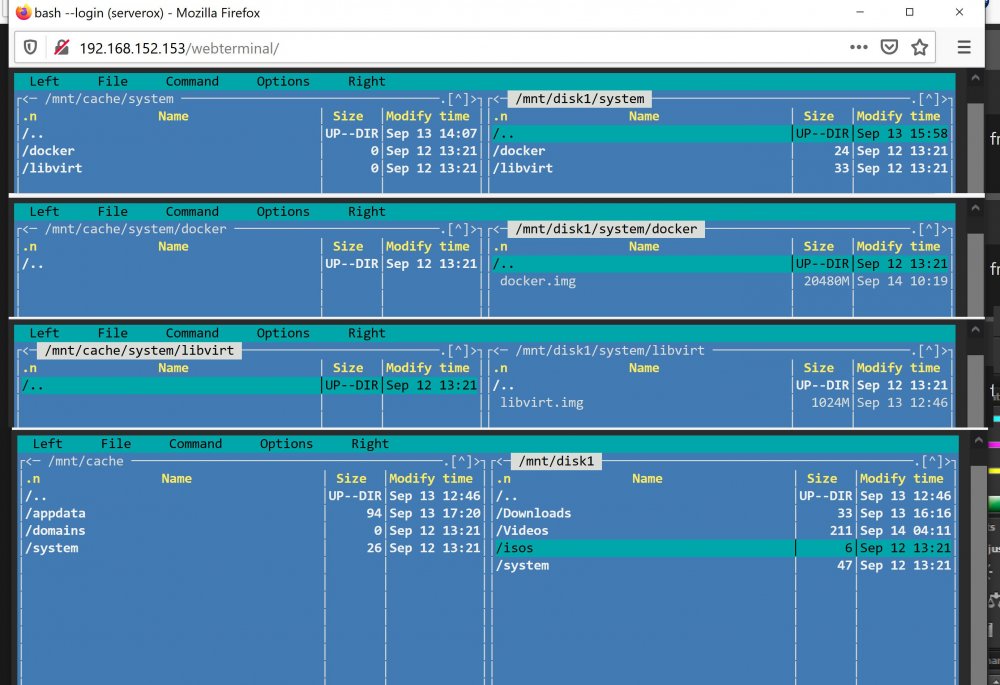The height and width of the screenshot is (685, 1000).
Task: Open the Firefox hamburger application menu
Action: (964, 47)
